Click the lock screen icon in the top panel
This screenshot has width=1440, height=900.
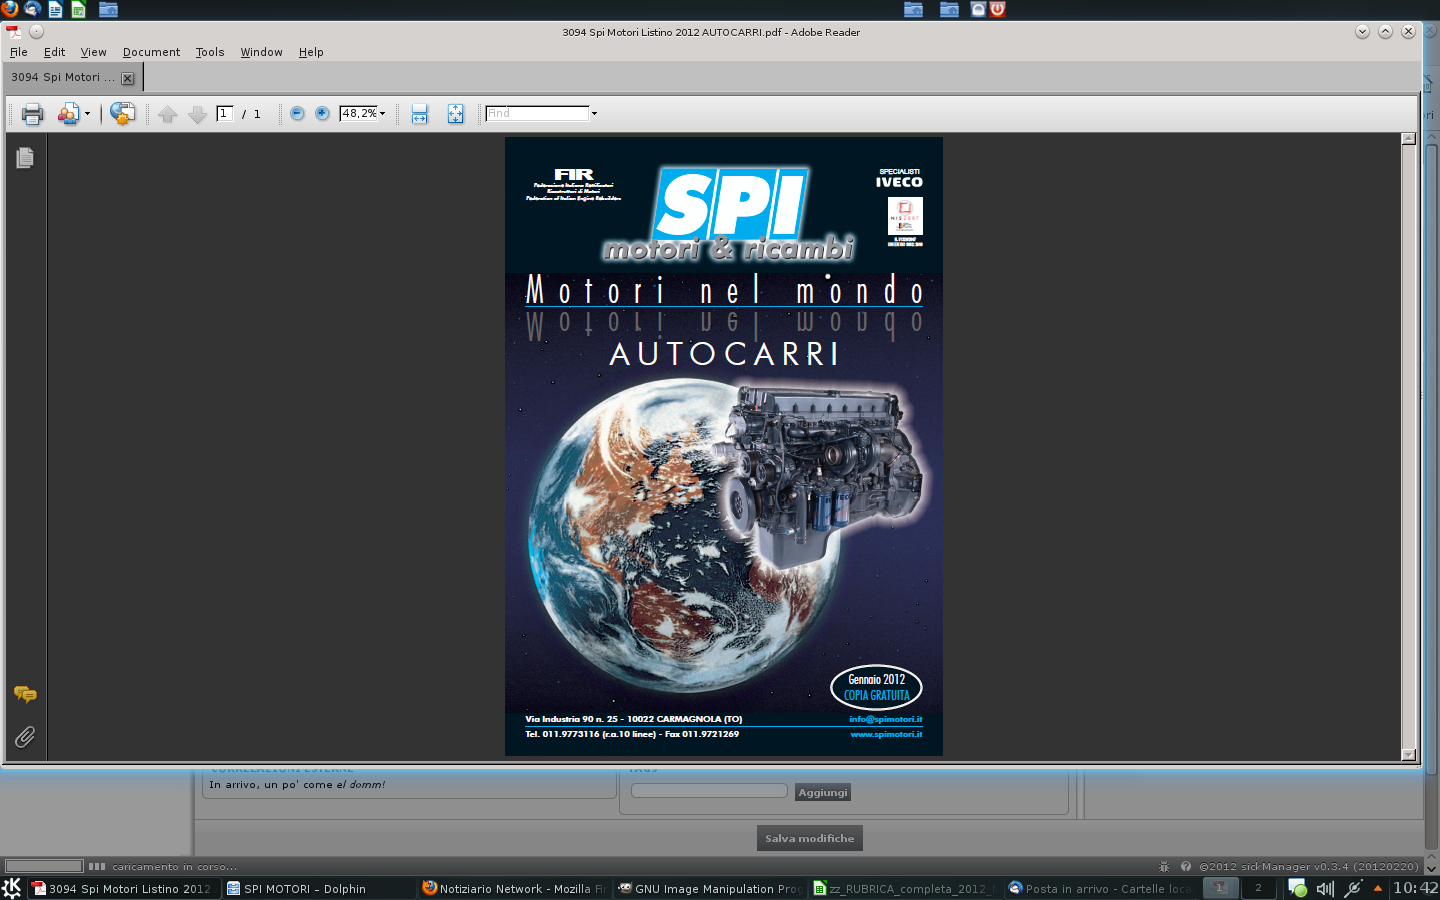(978, 9)
